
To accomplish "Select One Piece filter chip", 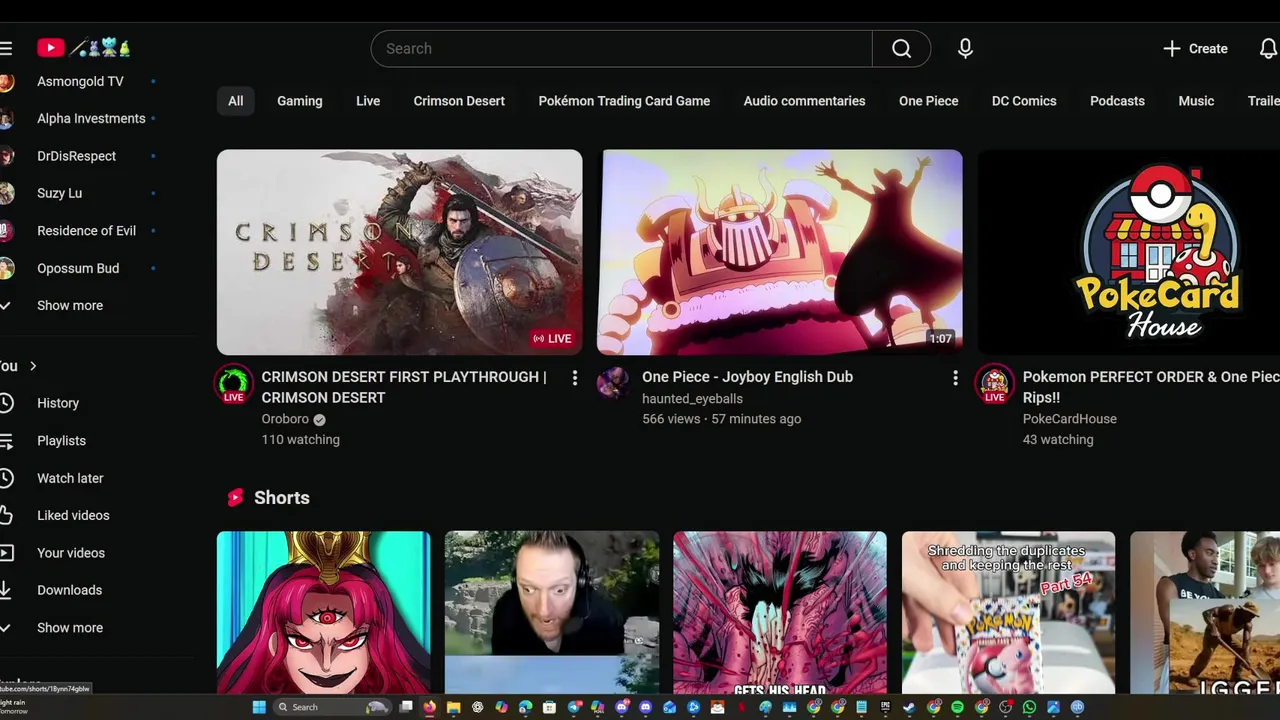I will point(928,101).
